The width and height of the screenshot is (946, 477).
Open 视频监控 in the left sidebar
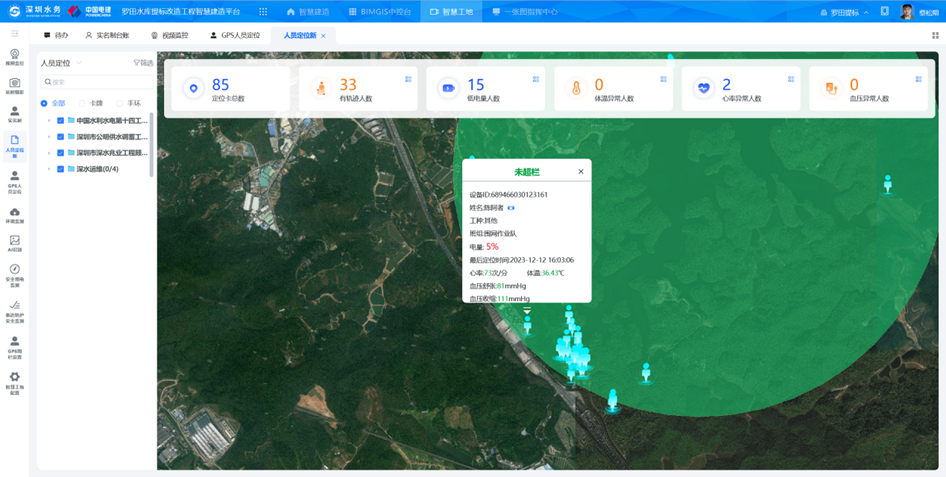click(x=14, y=57)
